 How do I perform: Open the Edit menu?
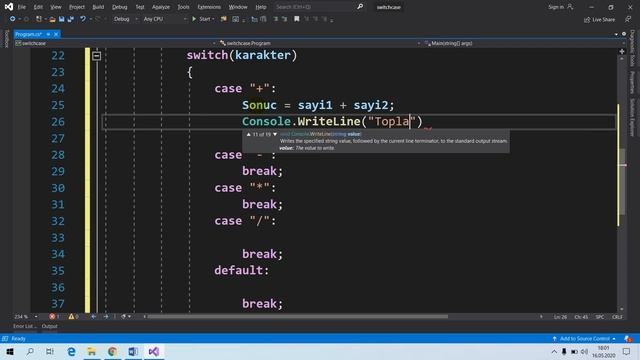(38, 7)
